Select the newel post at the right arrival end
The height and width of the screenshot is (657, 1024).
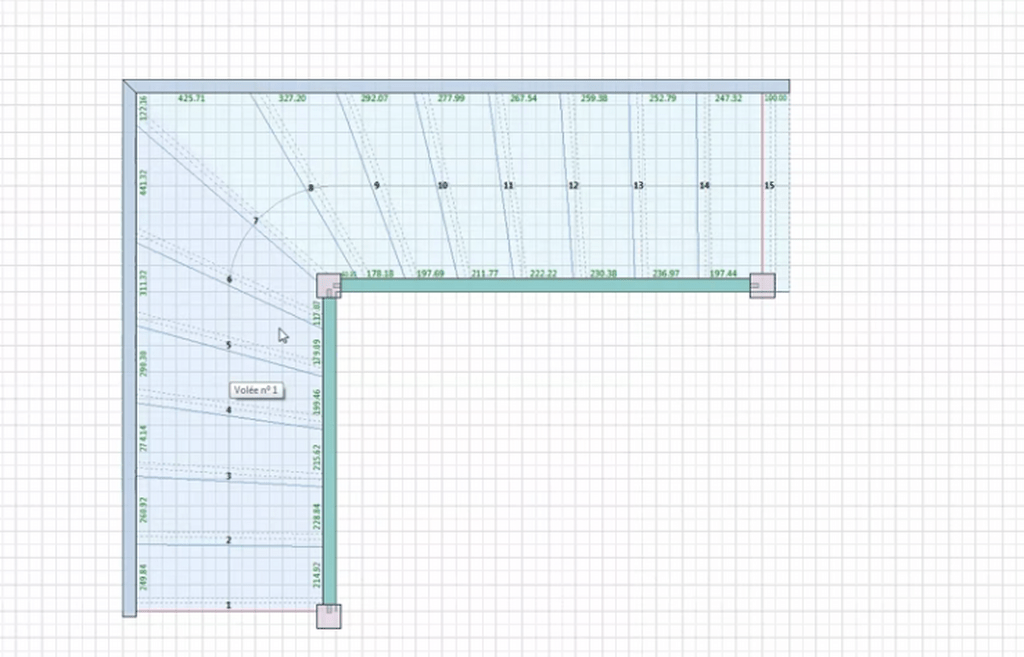(762, 285)
